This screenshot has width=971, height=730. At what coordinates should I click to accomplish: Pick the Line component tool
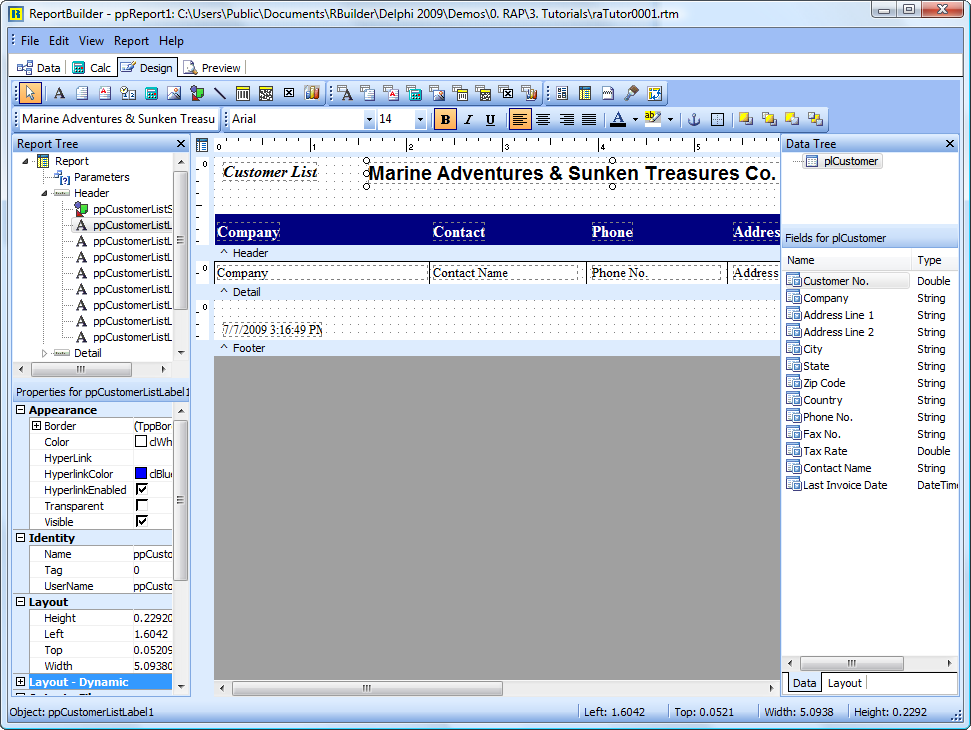(220, 93)
